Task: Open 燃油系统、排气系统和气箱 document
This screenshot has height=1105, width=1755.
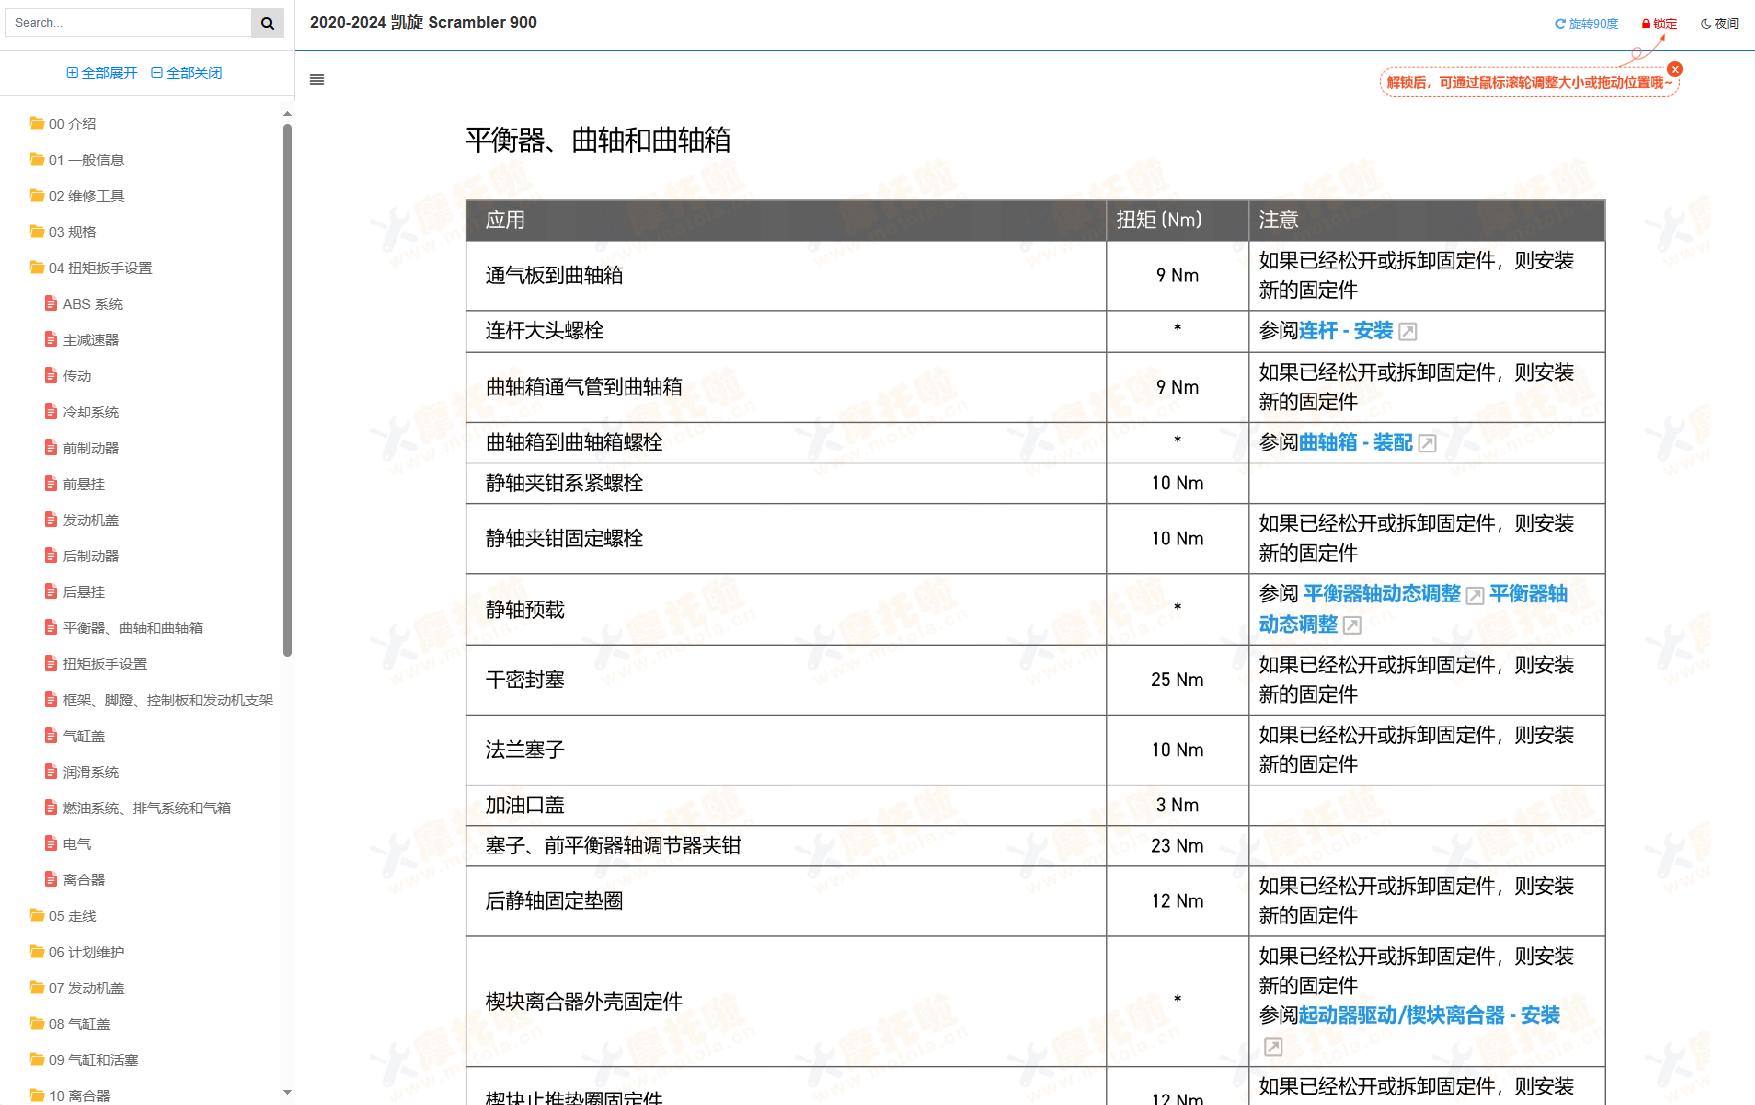Action: coord(138,808)
